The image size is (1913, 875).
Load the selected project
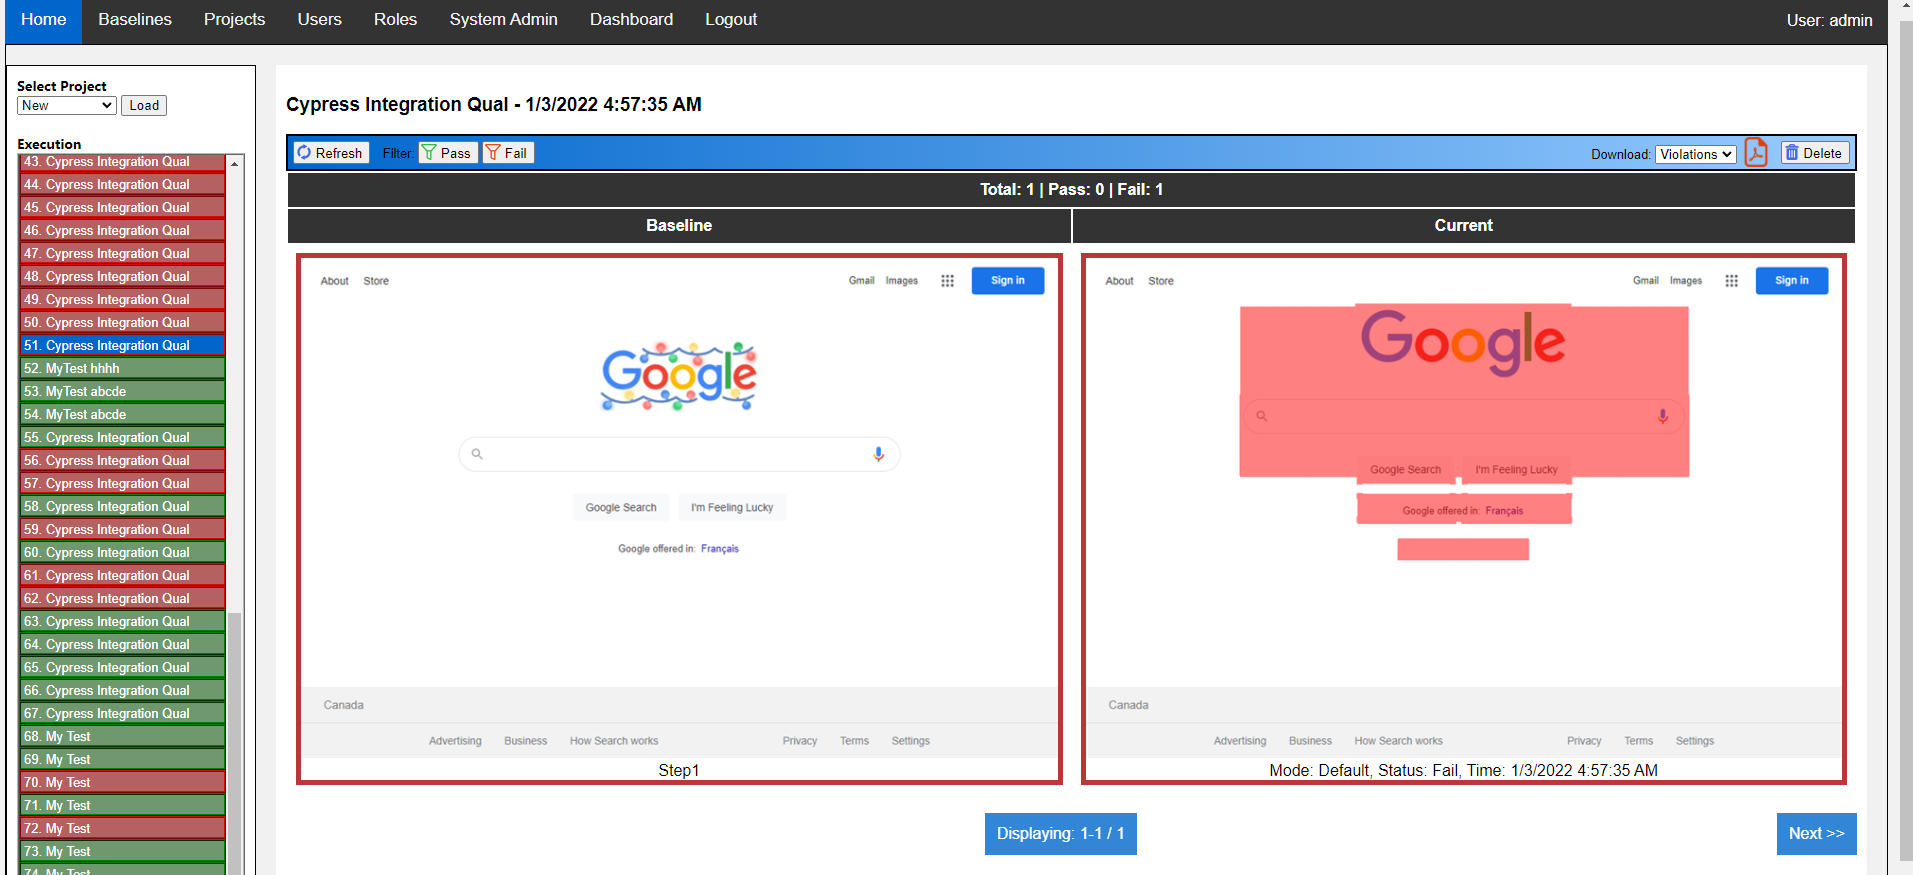[x=144, y=105]
